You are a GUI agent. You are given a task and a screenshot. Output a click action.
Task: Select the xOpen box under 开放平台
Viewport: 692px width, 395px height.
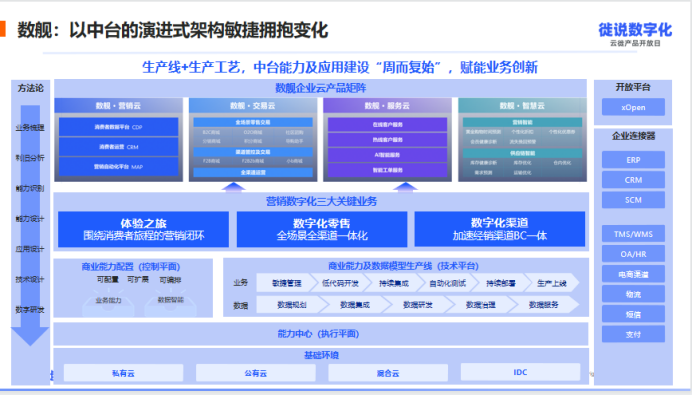pos(633,107)
